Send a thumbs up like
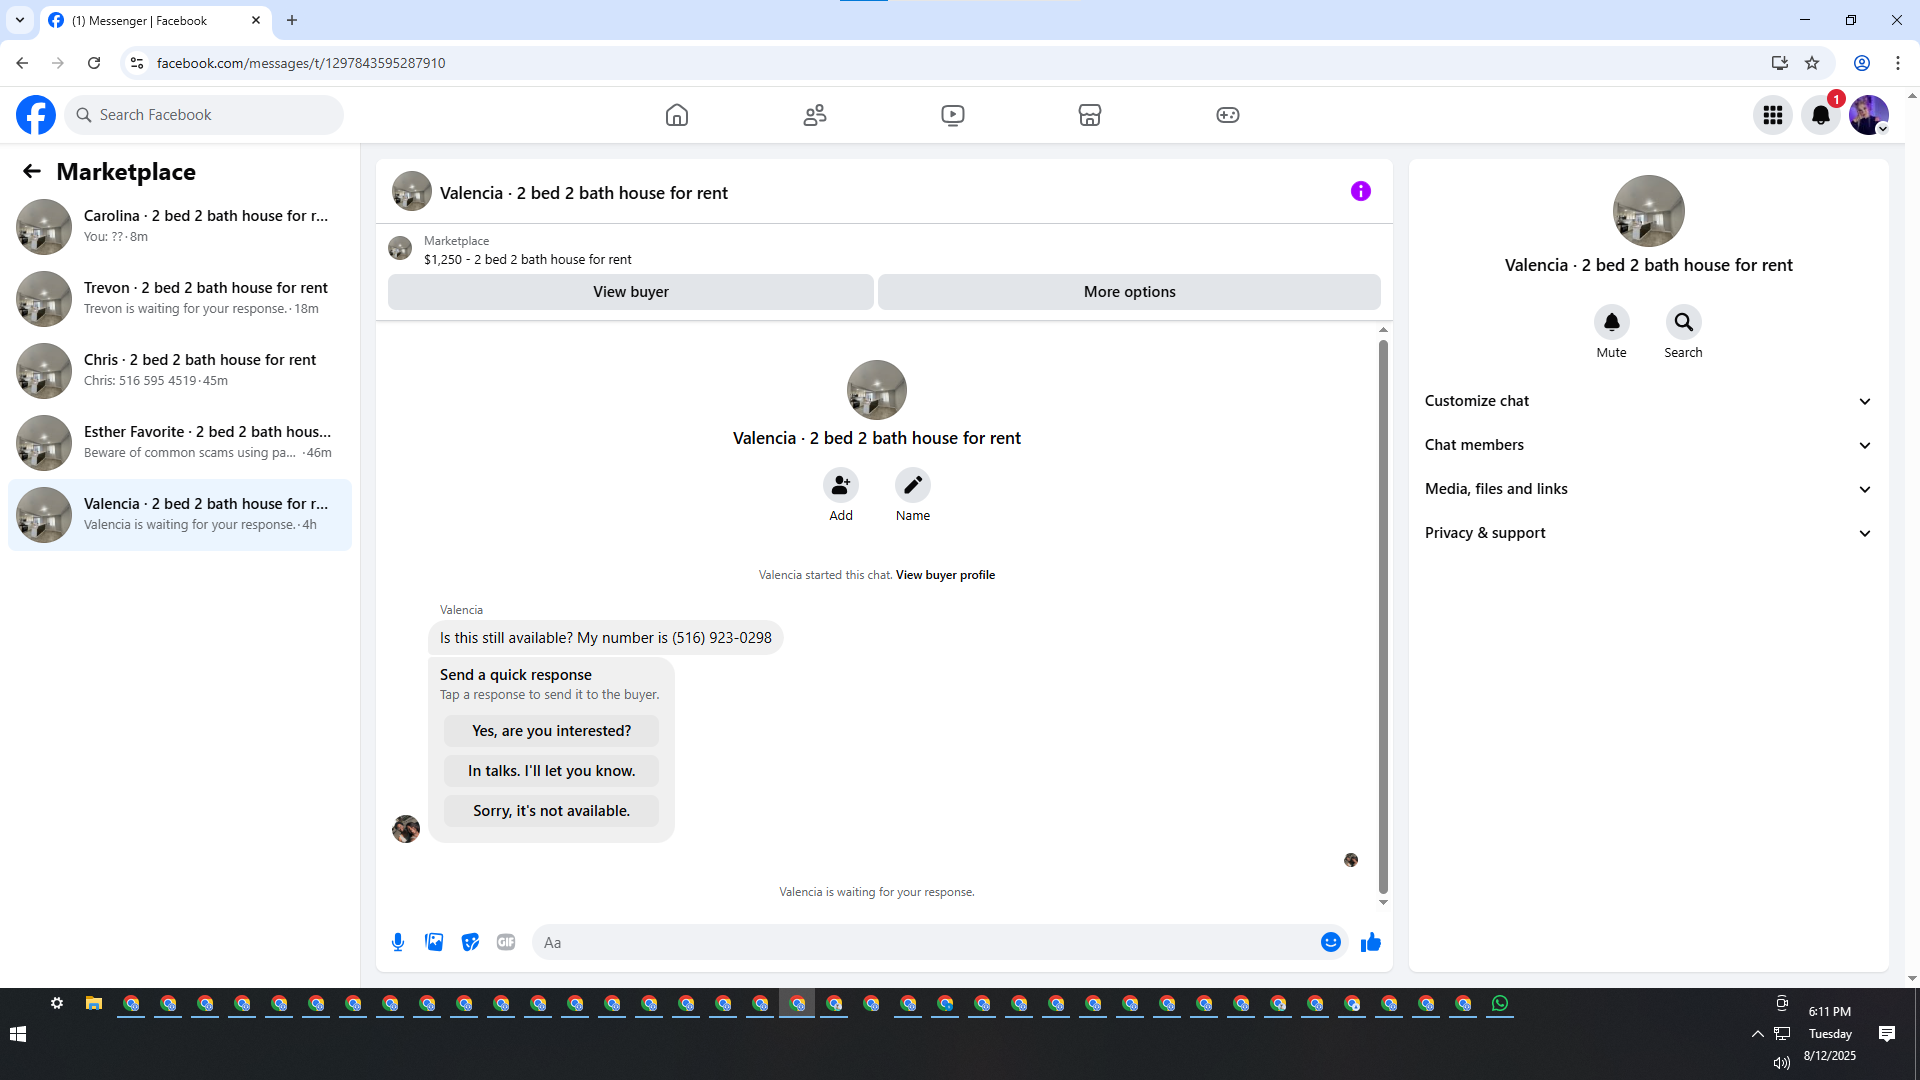 [1370, 942]
